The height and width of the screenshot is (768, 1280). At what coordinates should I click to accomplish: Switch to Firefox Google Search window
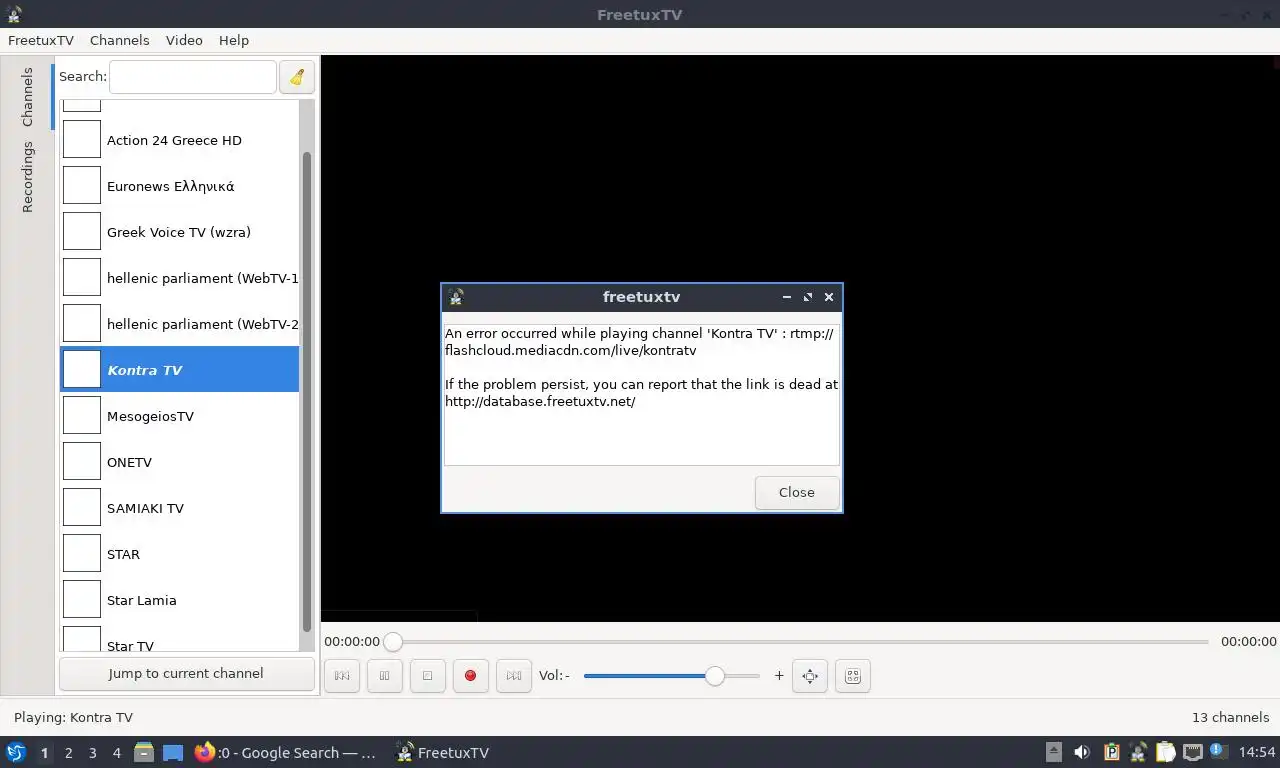[x=287, y=753]
